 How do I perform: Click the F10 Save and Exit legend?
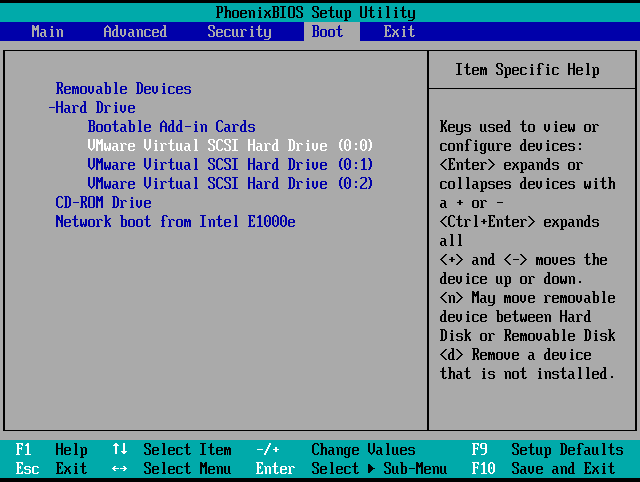[544, 469]
